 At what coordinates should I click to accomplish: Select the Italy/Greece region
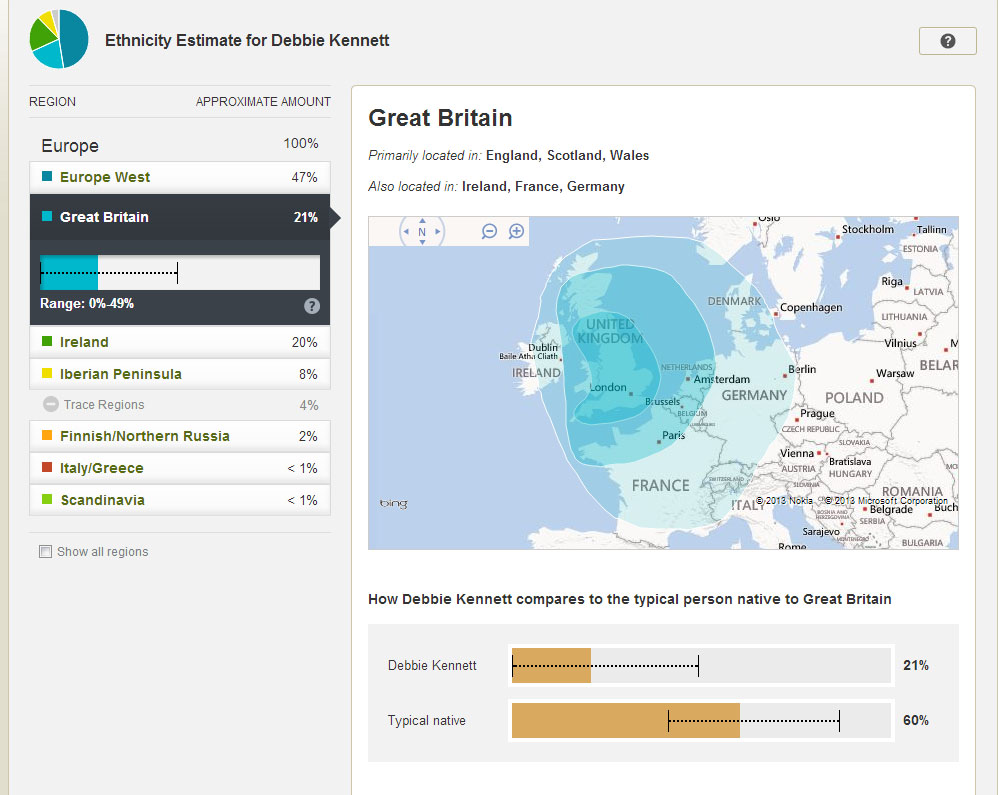coord(180,467)
